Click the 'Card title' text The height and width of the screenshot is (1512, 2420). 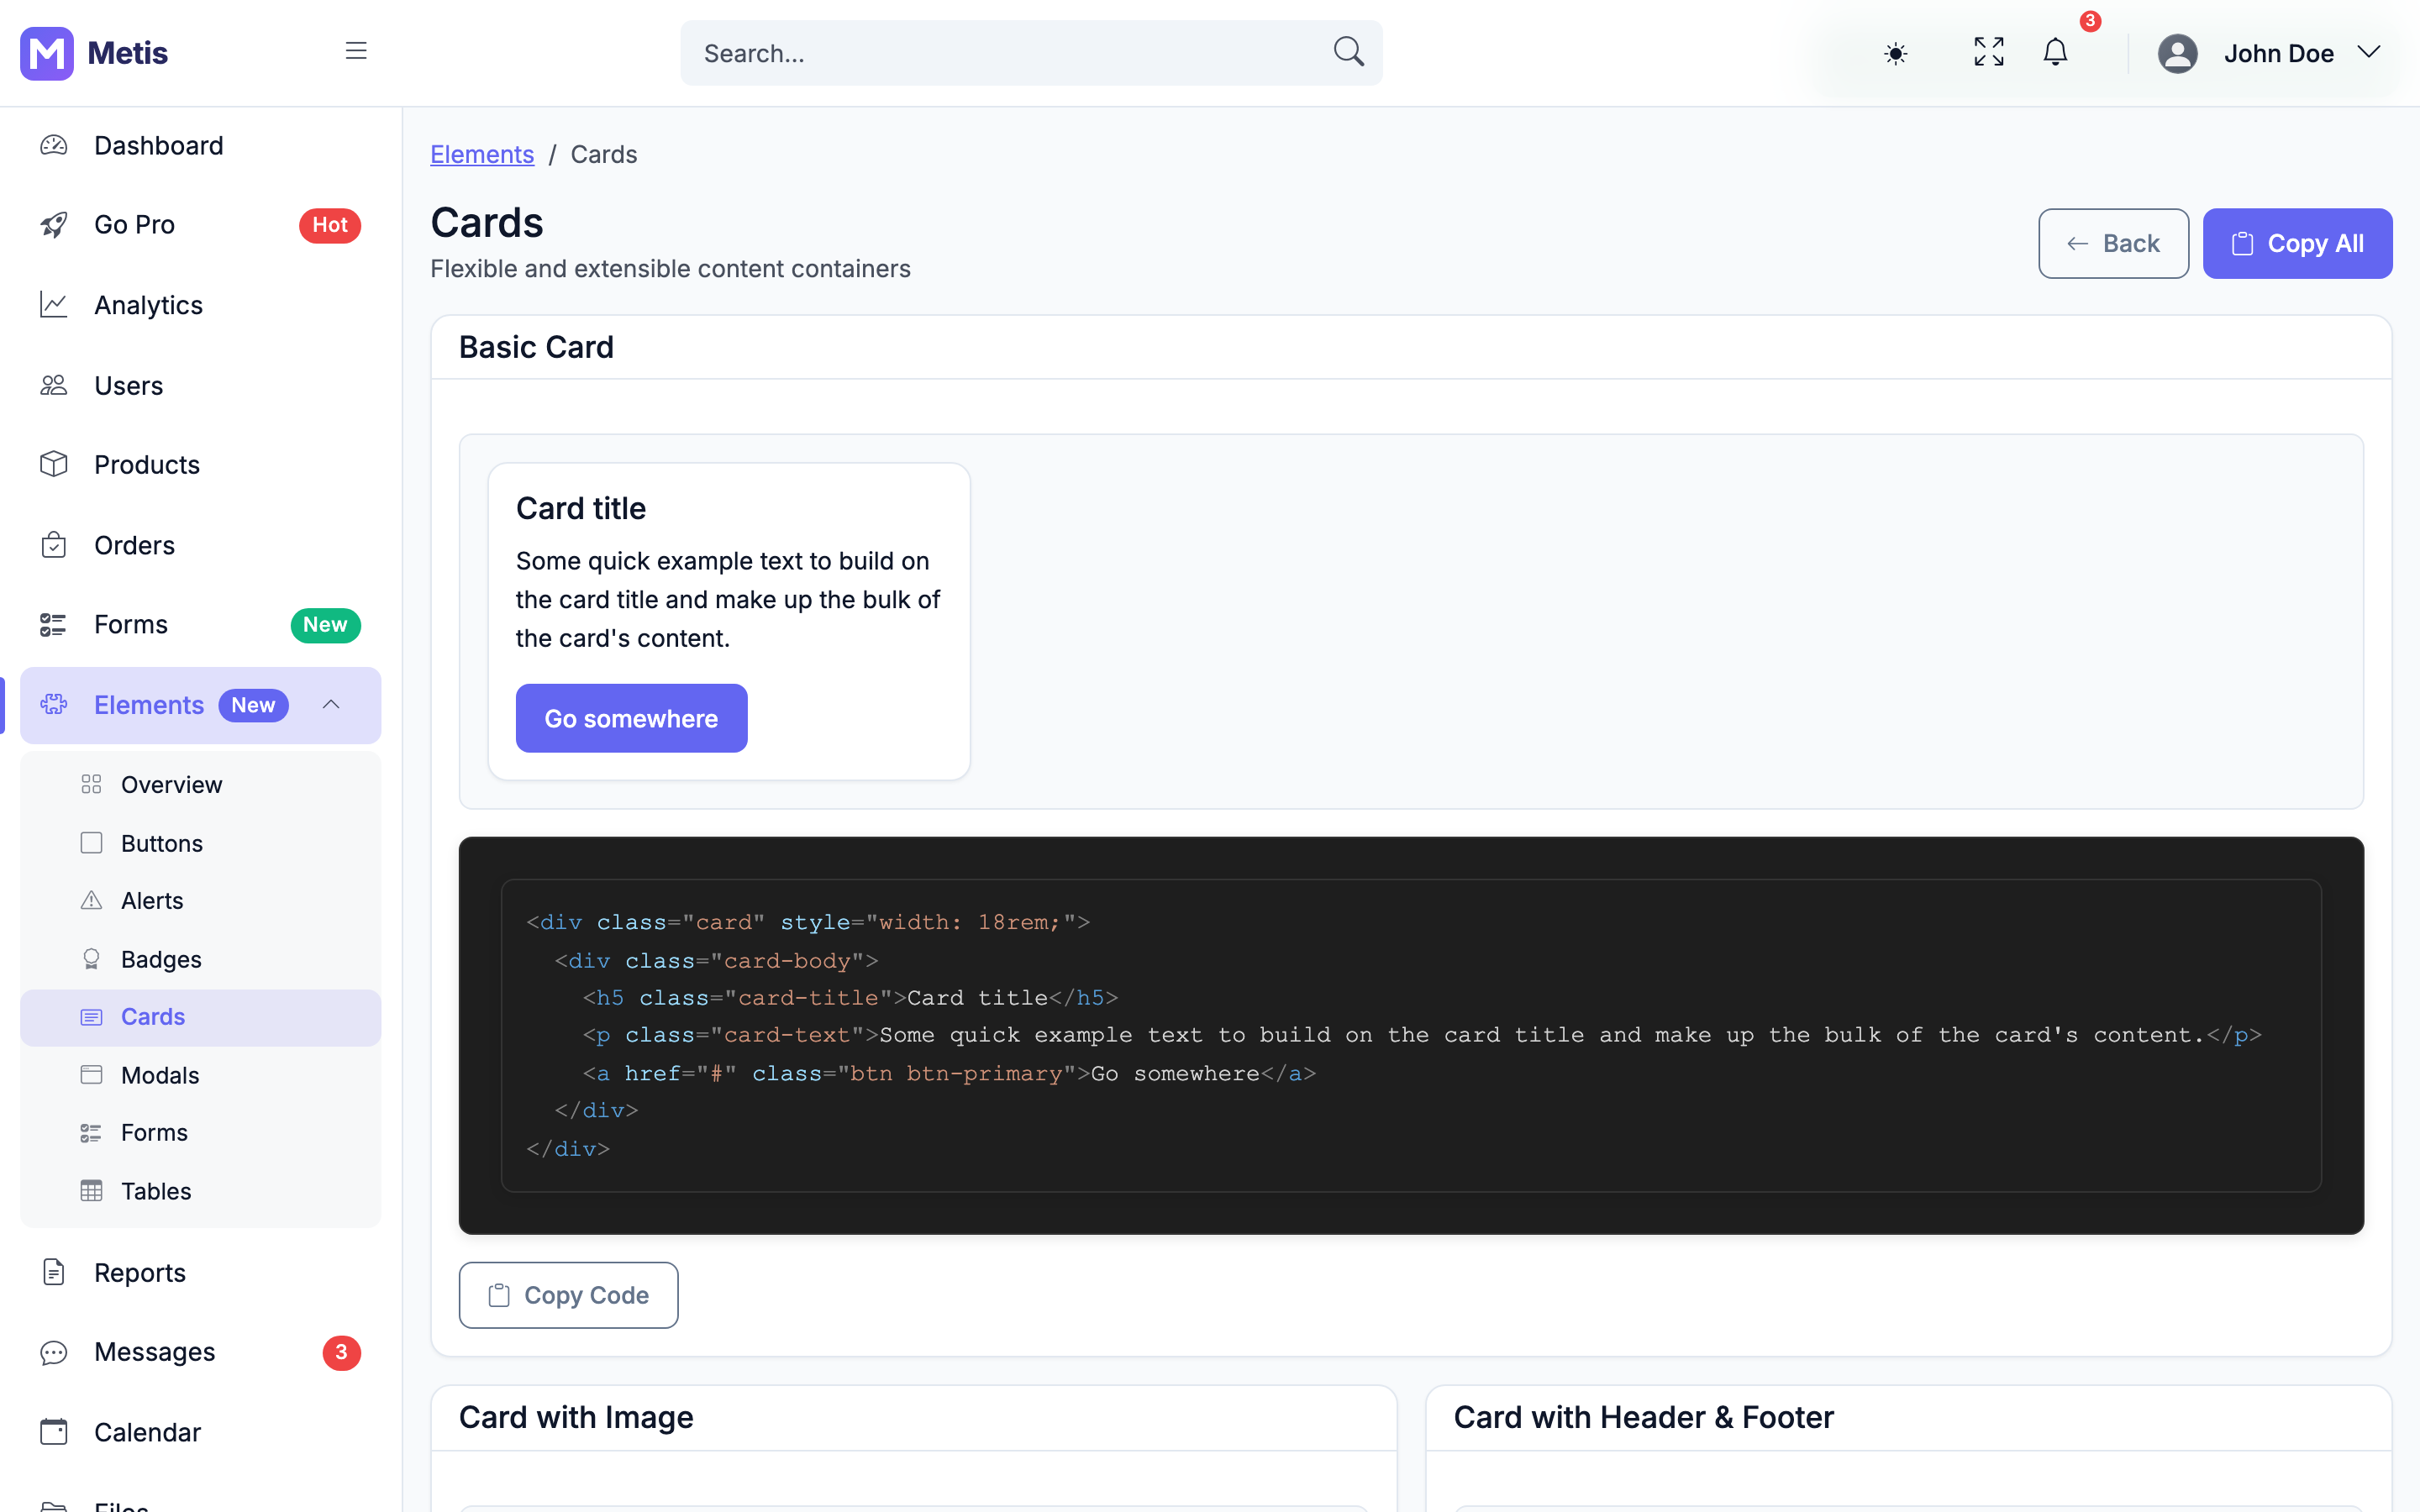click(581, 508)
